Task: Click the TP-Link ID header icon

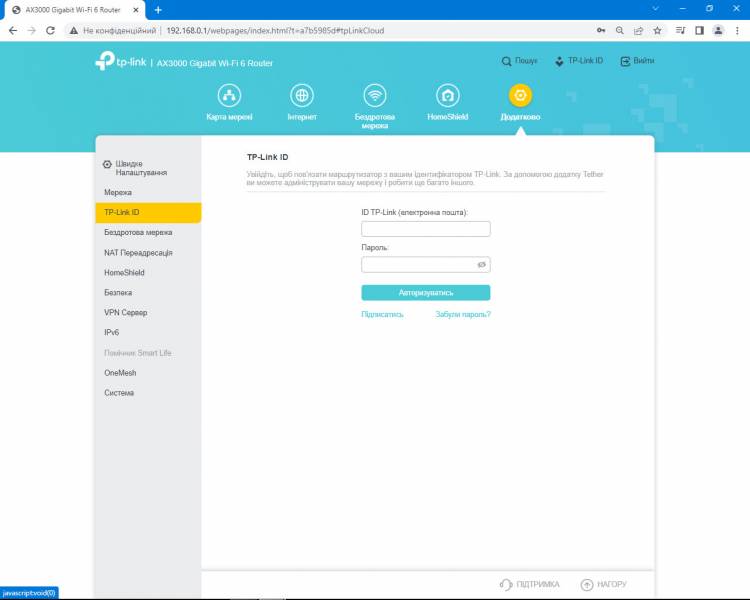Action: [x=559, y=61]
